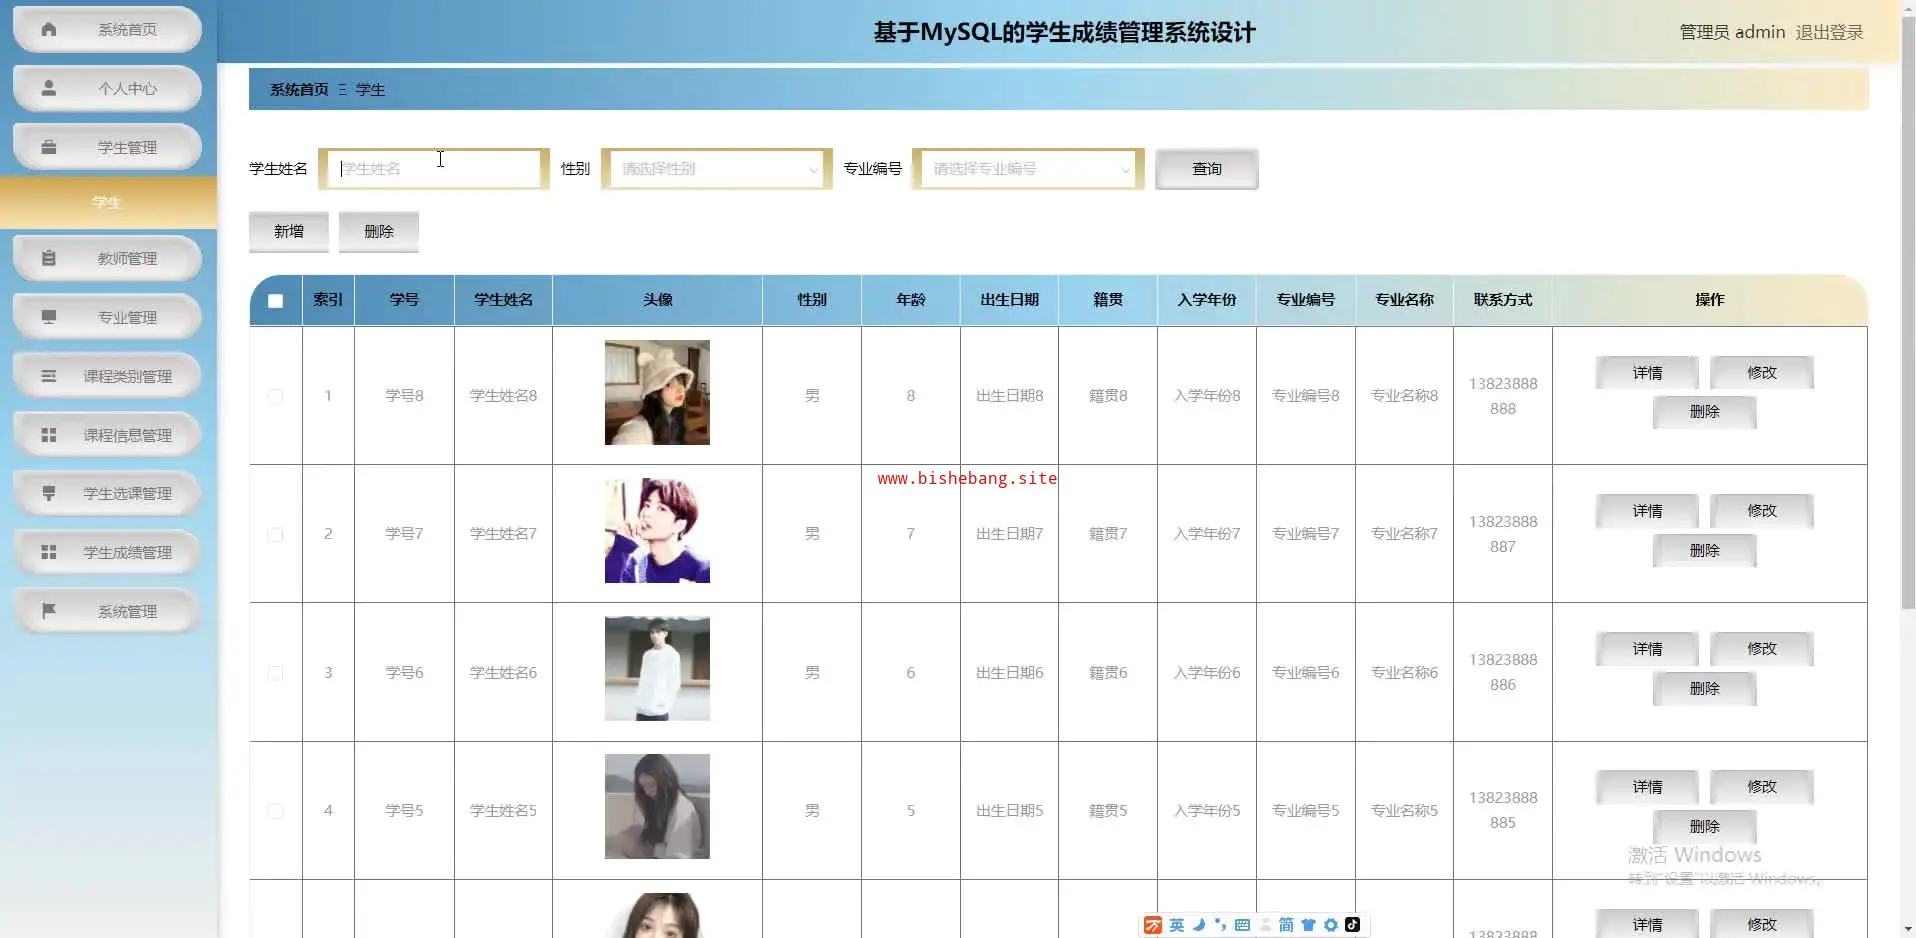
Task: Open 详情 details for 学生姓名8
Action: [1647, 373]
